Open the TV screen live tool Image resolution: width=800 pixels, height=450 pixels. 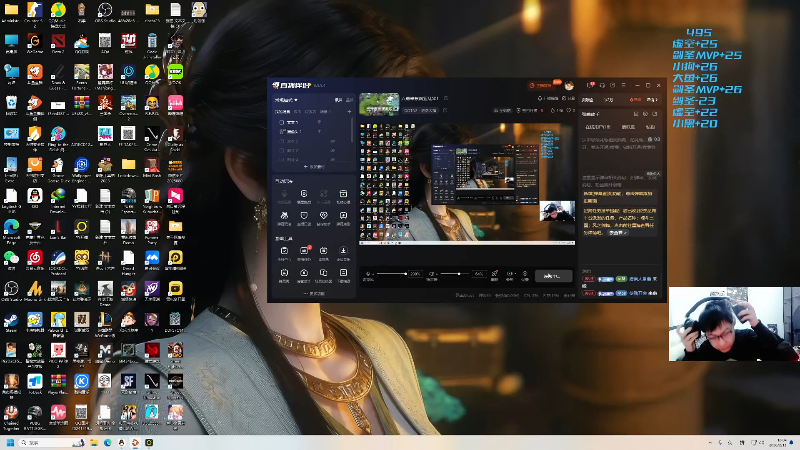pyautogui.click(x=323, y=253)
